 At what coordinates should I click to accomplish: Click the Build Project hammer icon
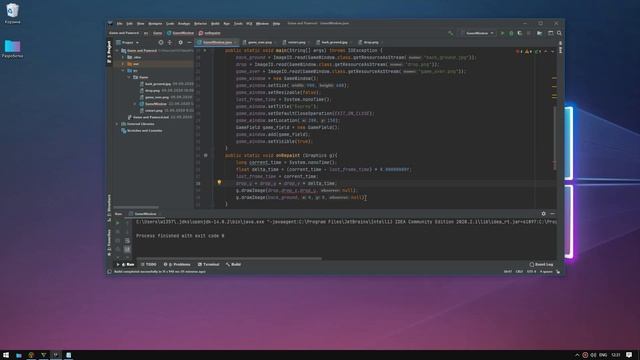point(451,33)
